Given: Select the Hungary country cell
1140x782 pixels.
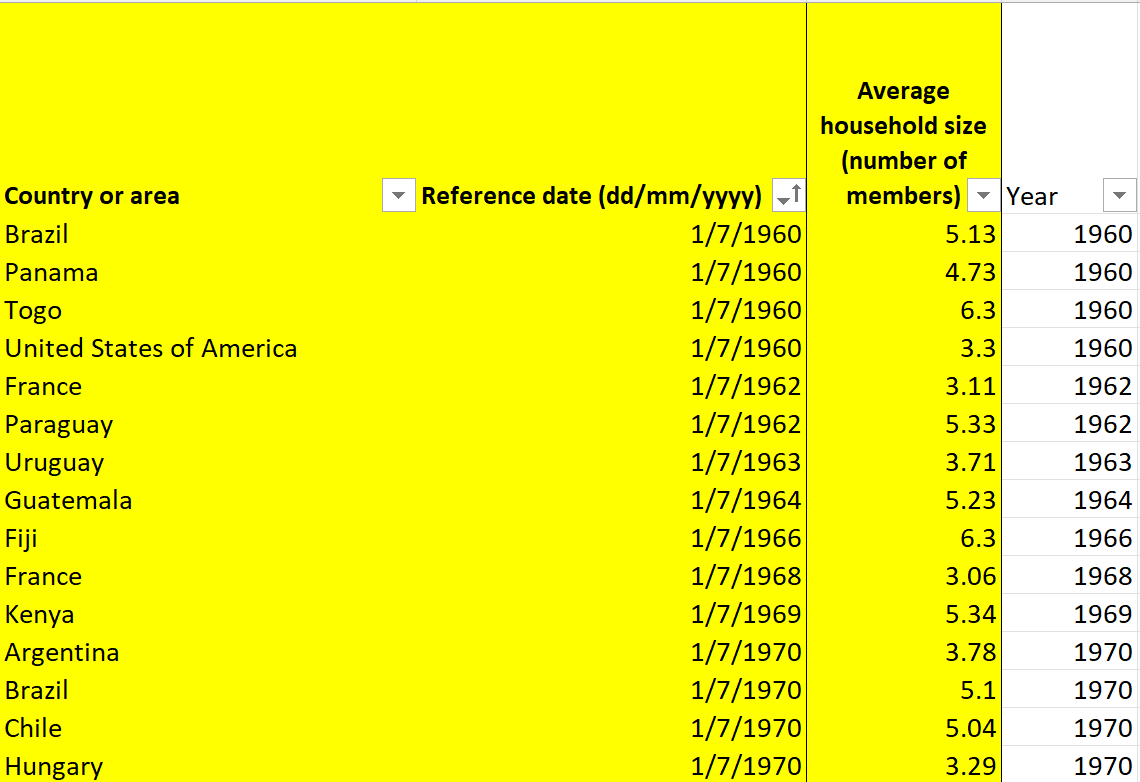Looking at the screenshot, I should pyautogui.click(x=54, y=767).
